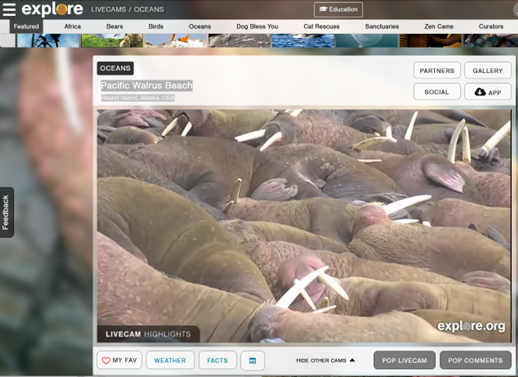Viewport: 518px width, 377px height.
Task: Open the PARTNERS button
Action: point(437,71)
